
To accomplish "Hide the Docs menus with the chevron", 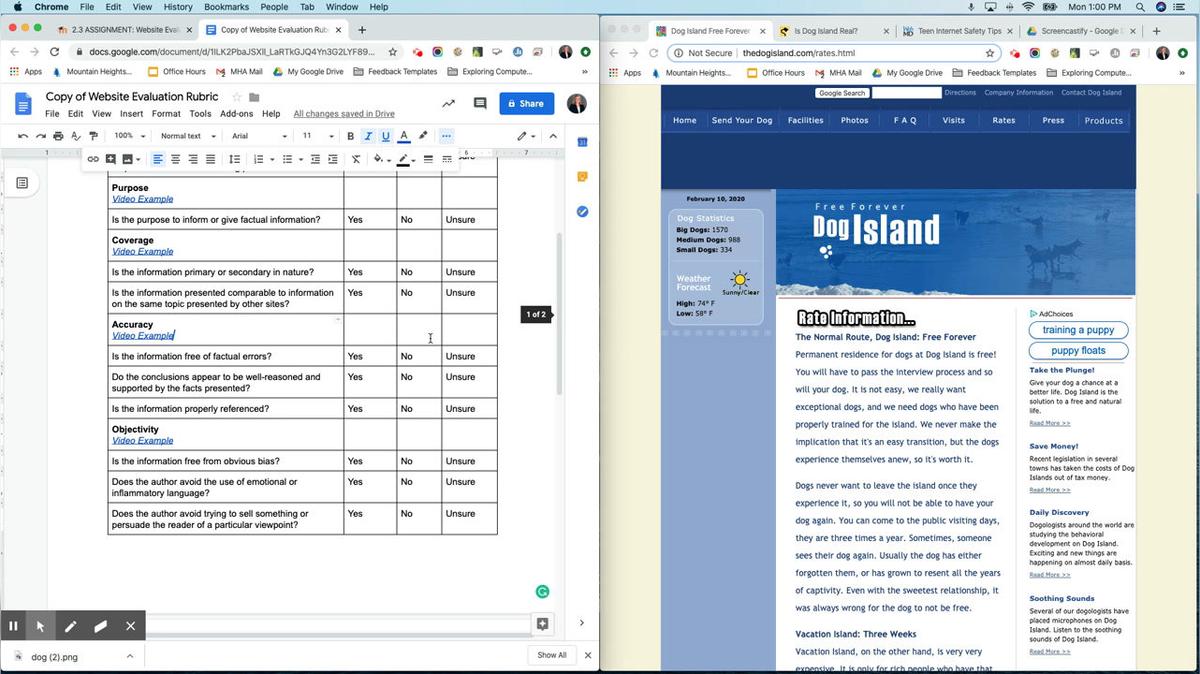I will pos(555,136).
